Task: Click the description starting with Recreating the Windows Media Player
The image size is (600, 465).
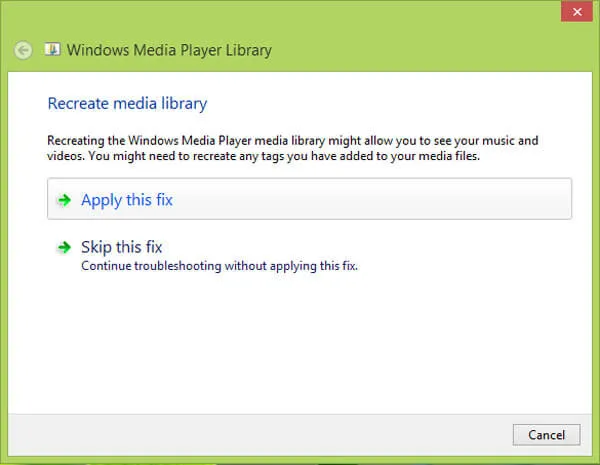Action: (293, 148)
